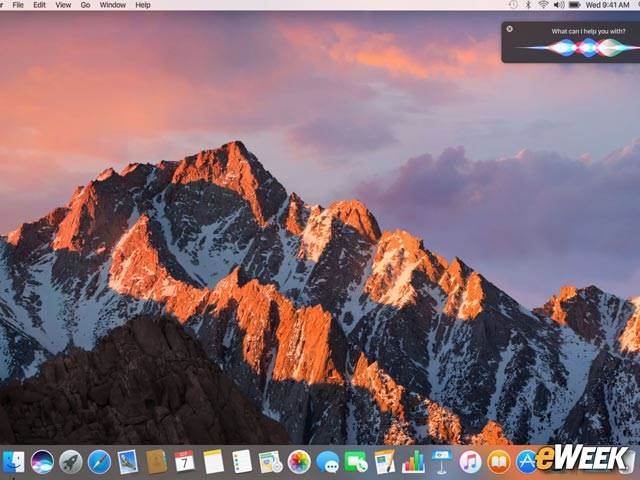The image size is (640, 480).
Task: Open Wi-Fi status menu
Action: tap(543, 5)
